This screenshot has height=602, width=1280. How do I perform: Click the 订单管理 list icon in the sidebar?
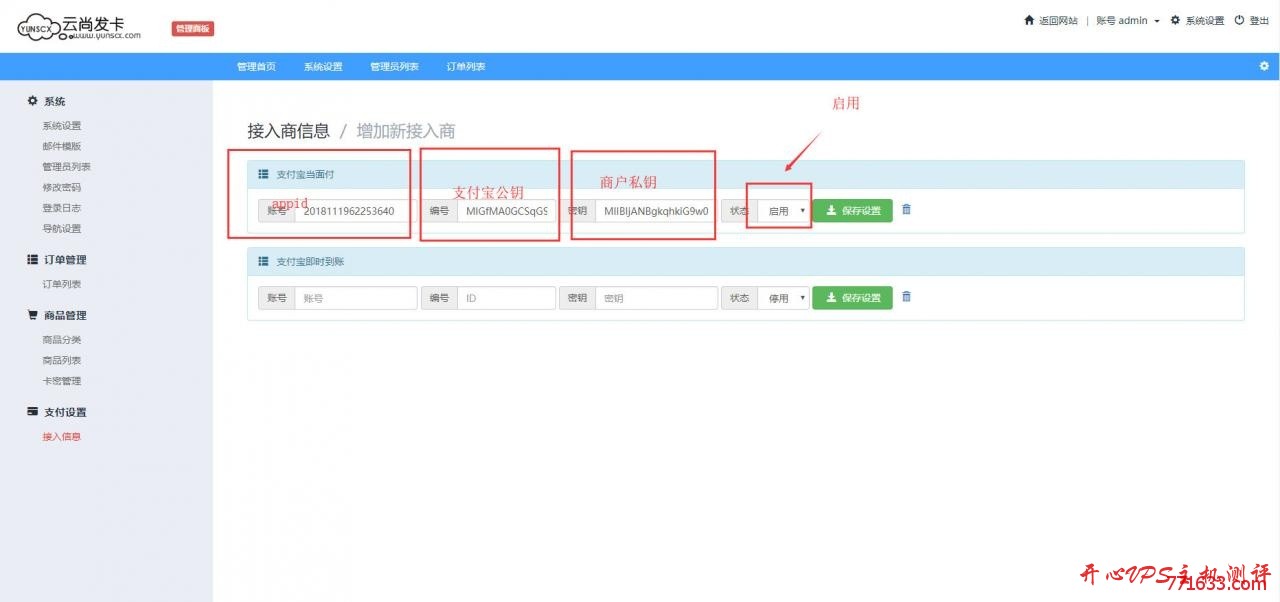(33, 259)
